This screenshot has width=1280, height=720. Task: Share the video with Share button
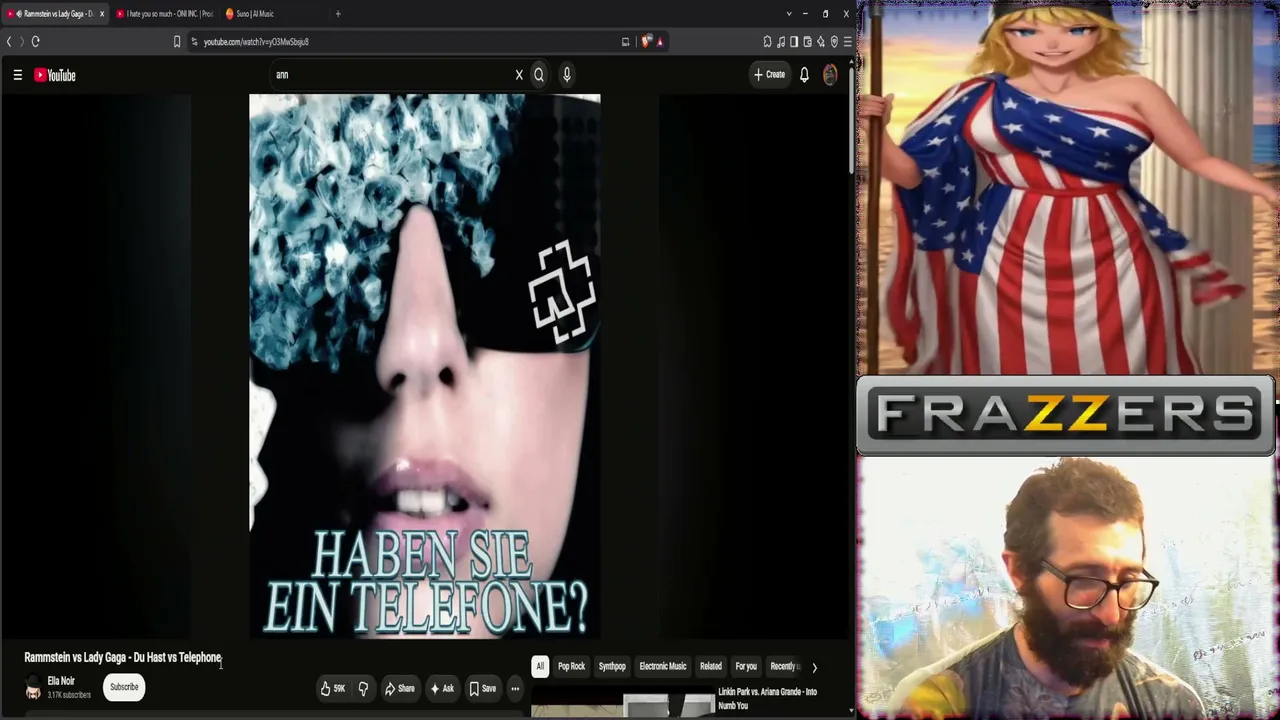pyautogui.click(x=400, y=688)
